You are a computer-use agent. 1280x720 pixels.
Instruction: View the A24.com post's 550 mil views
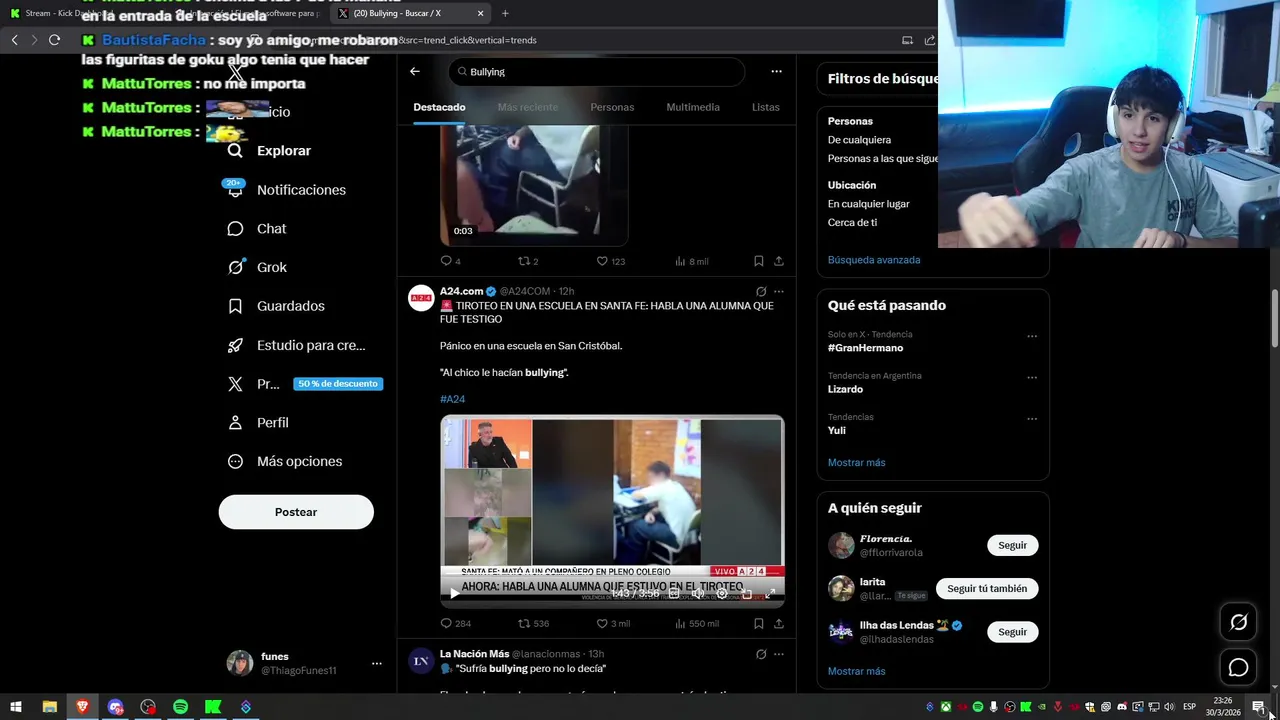(697, 623)
